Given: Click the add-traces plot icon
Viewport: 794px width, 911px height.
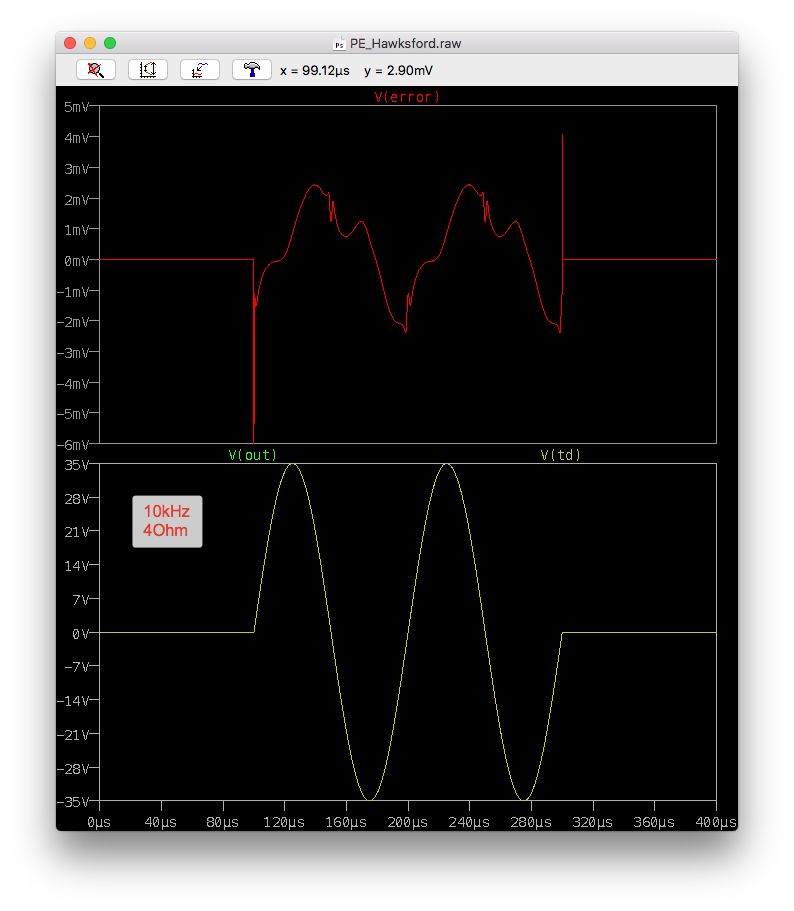Looking at the screenshot, I should pos(200,70).
